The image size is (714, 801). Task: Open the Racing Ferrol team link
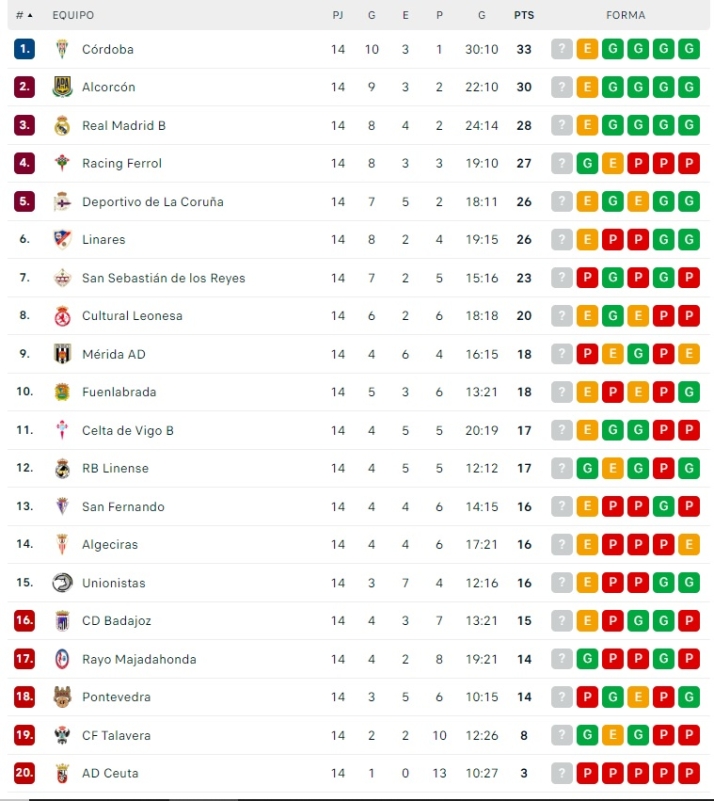tap(121, 163)
